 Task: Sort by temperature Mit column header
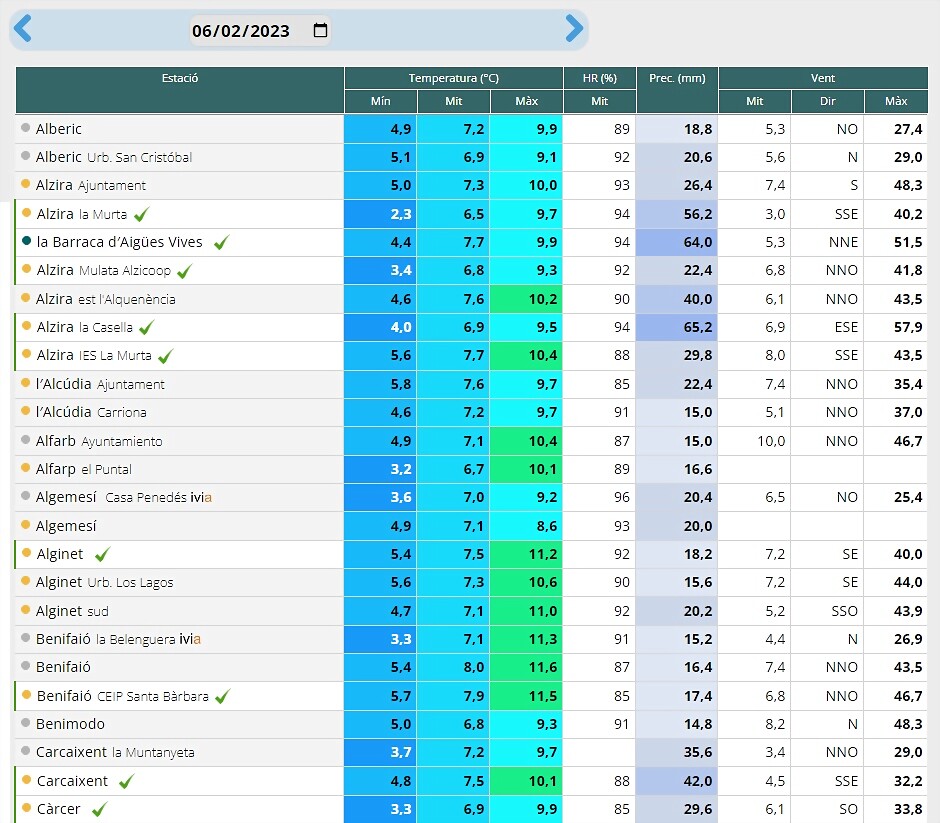pos(454,101)
